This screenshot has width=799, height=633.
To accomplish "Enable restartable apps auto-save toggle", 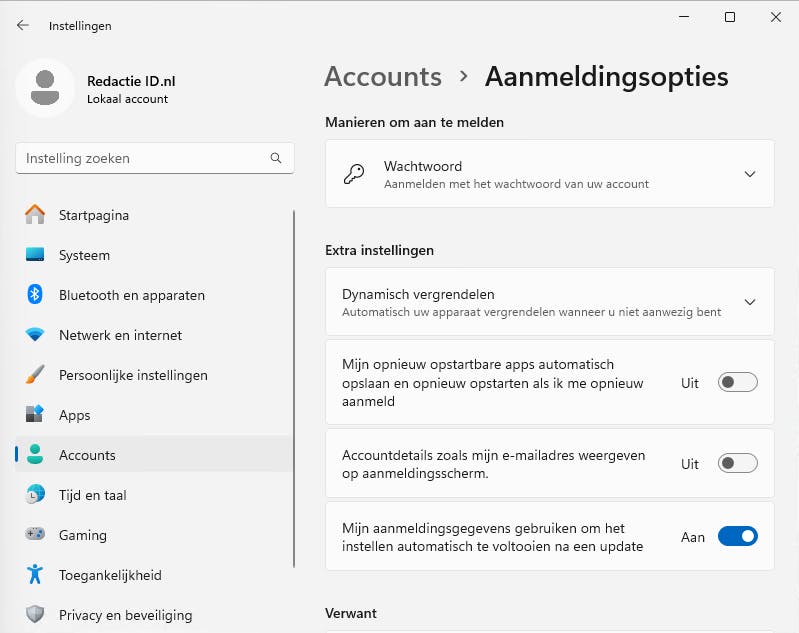I will 737,382.
